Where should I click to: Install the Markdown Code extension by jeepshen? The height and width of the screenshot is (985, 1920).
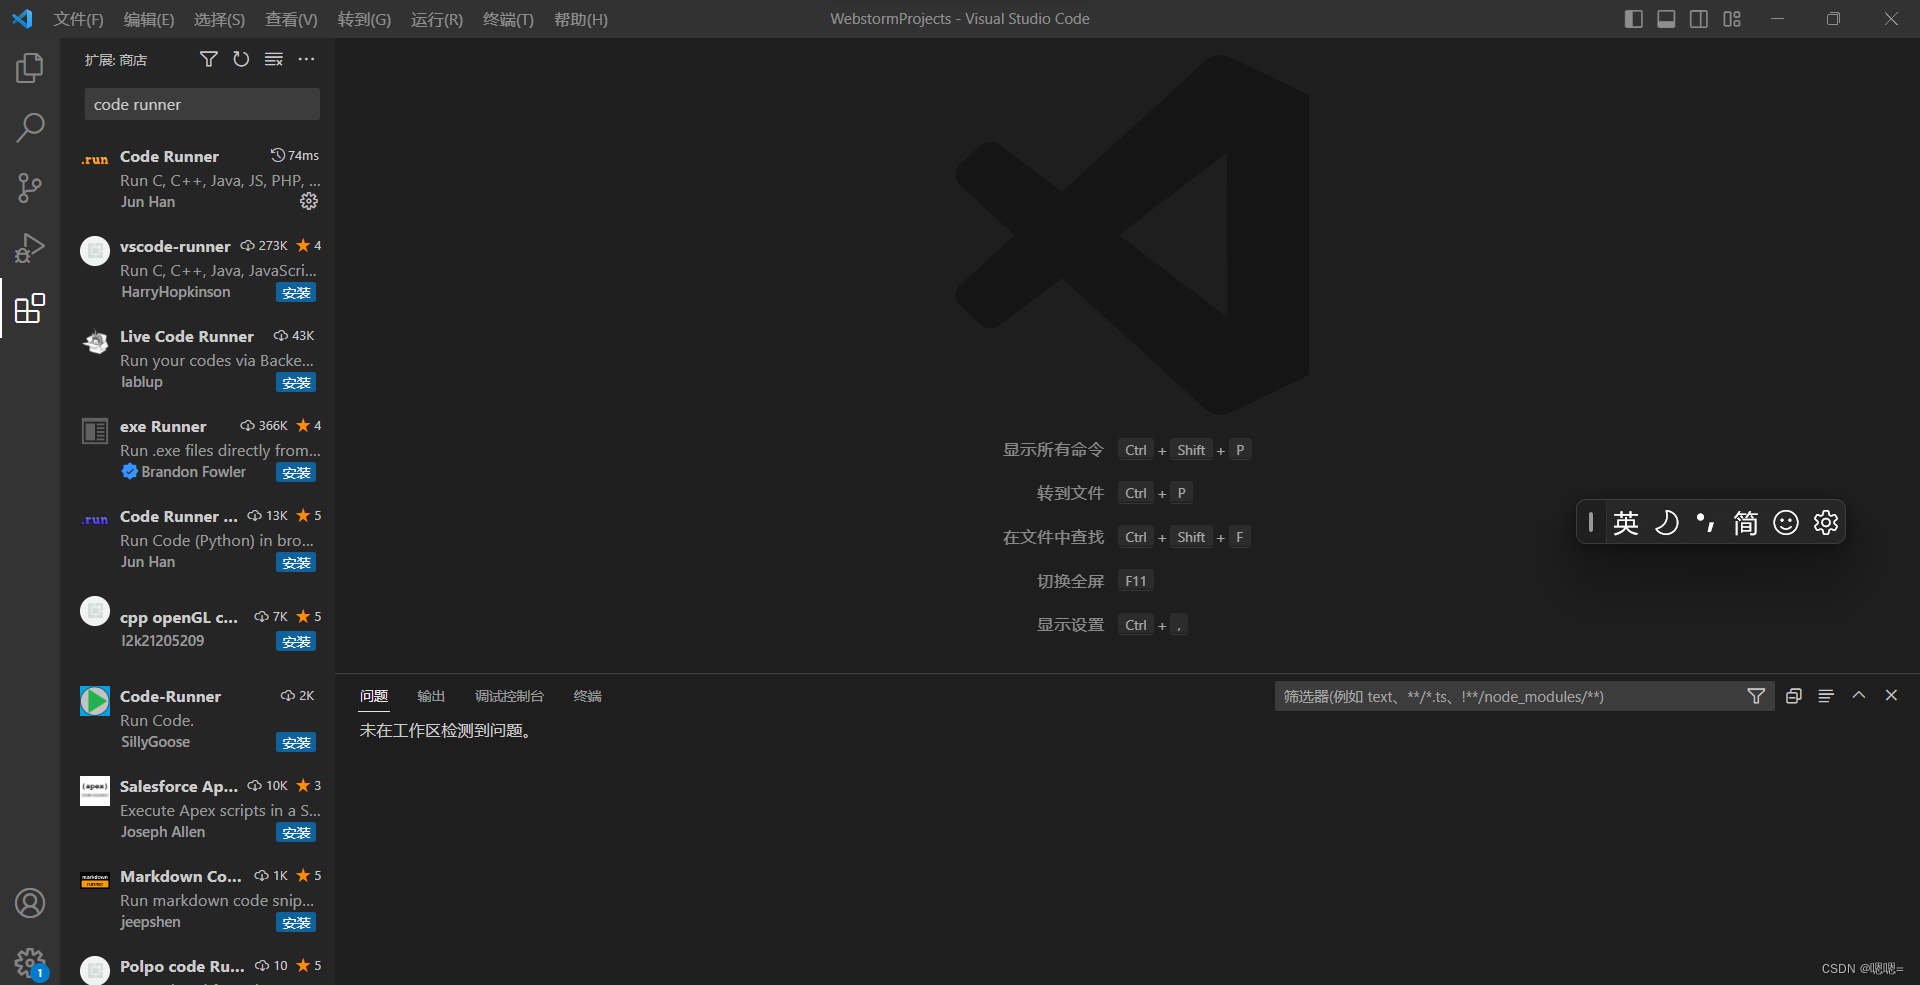(x=296, y=922)
